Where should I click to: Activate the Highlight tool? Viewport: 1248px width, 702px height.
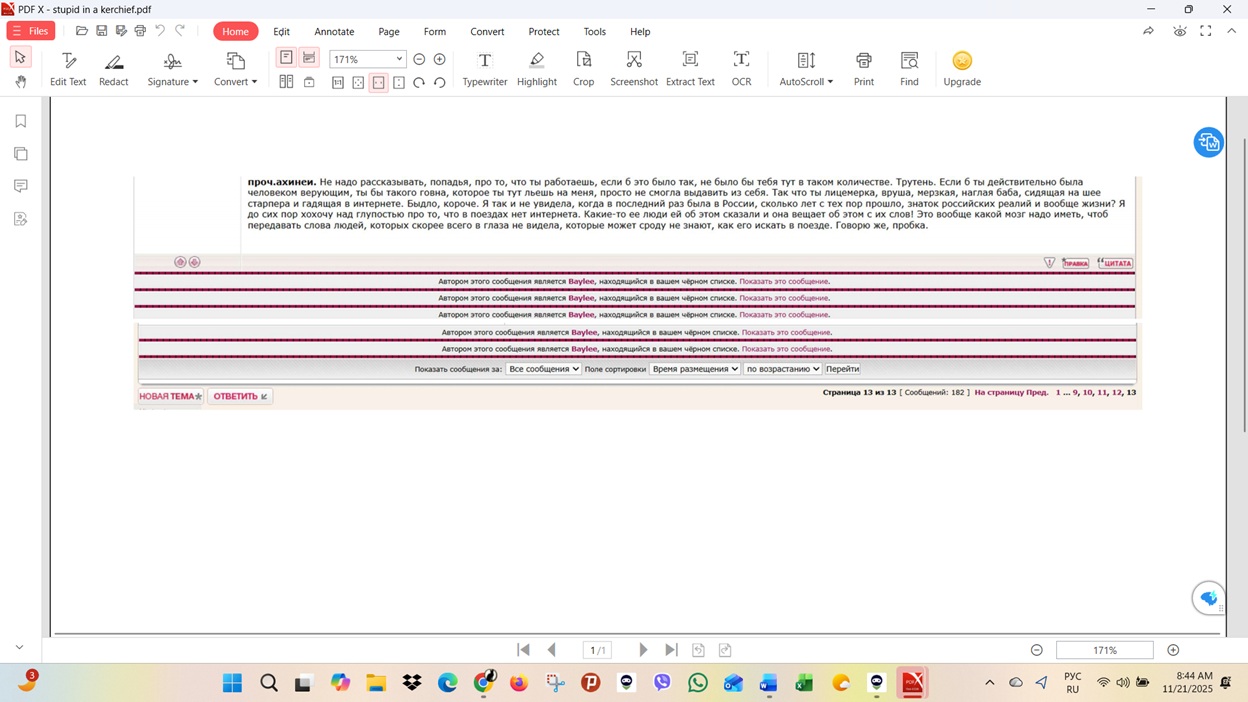pyautogui.click(x=537, y=68)
